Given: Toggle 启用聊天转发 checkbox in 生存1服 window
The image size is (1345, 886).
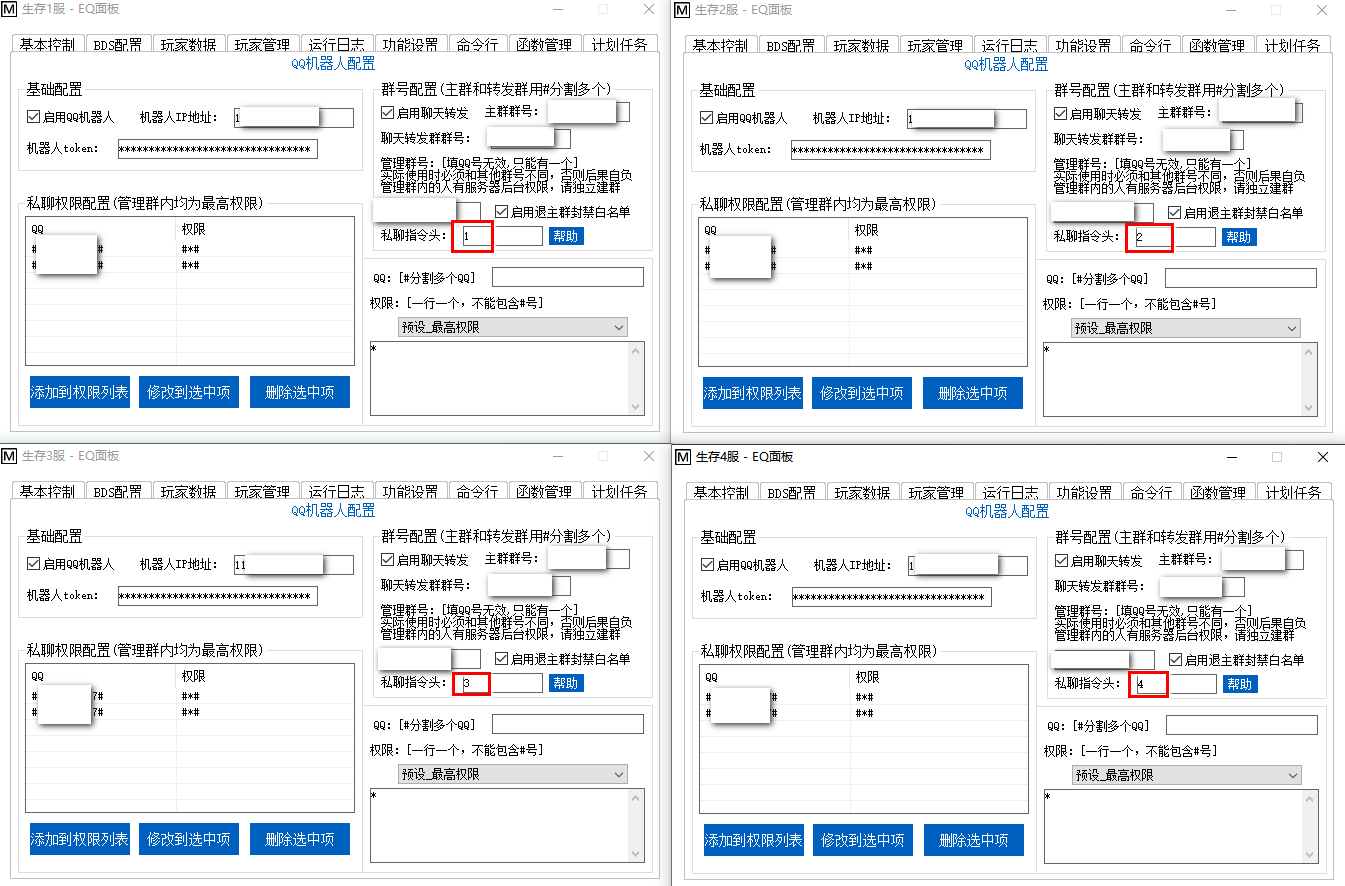Looking at the screenshot, I should (388, 112).
